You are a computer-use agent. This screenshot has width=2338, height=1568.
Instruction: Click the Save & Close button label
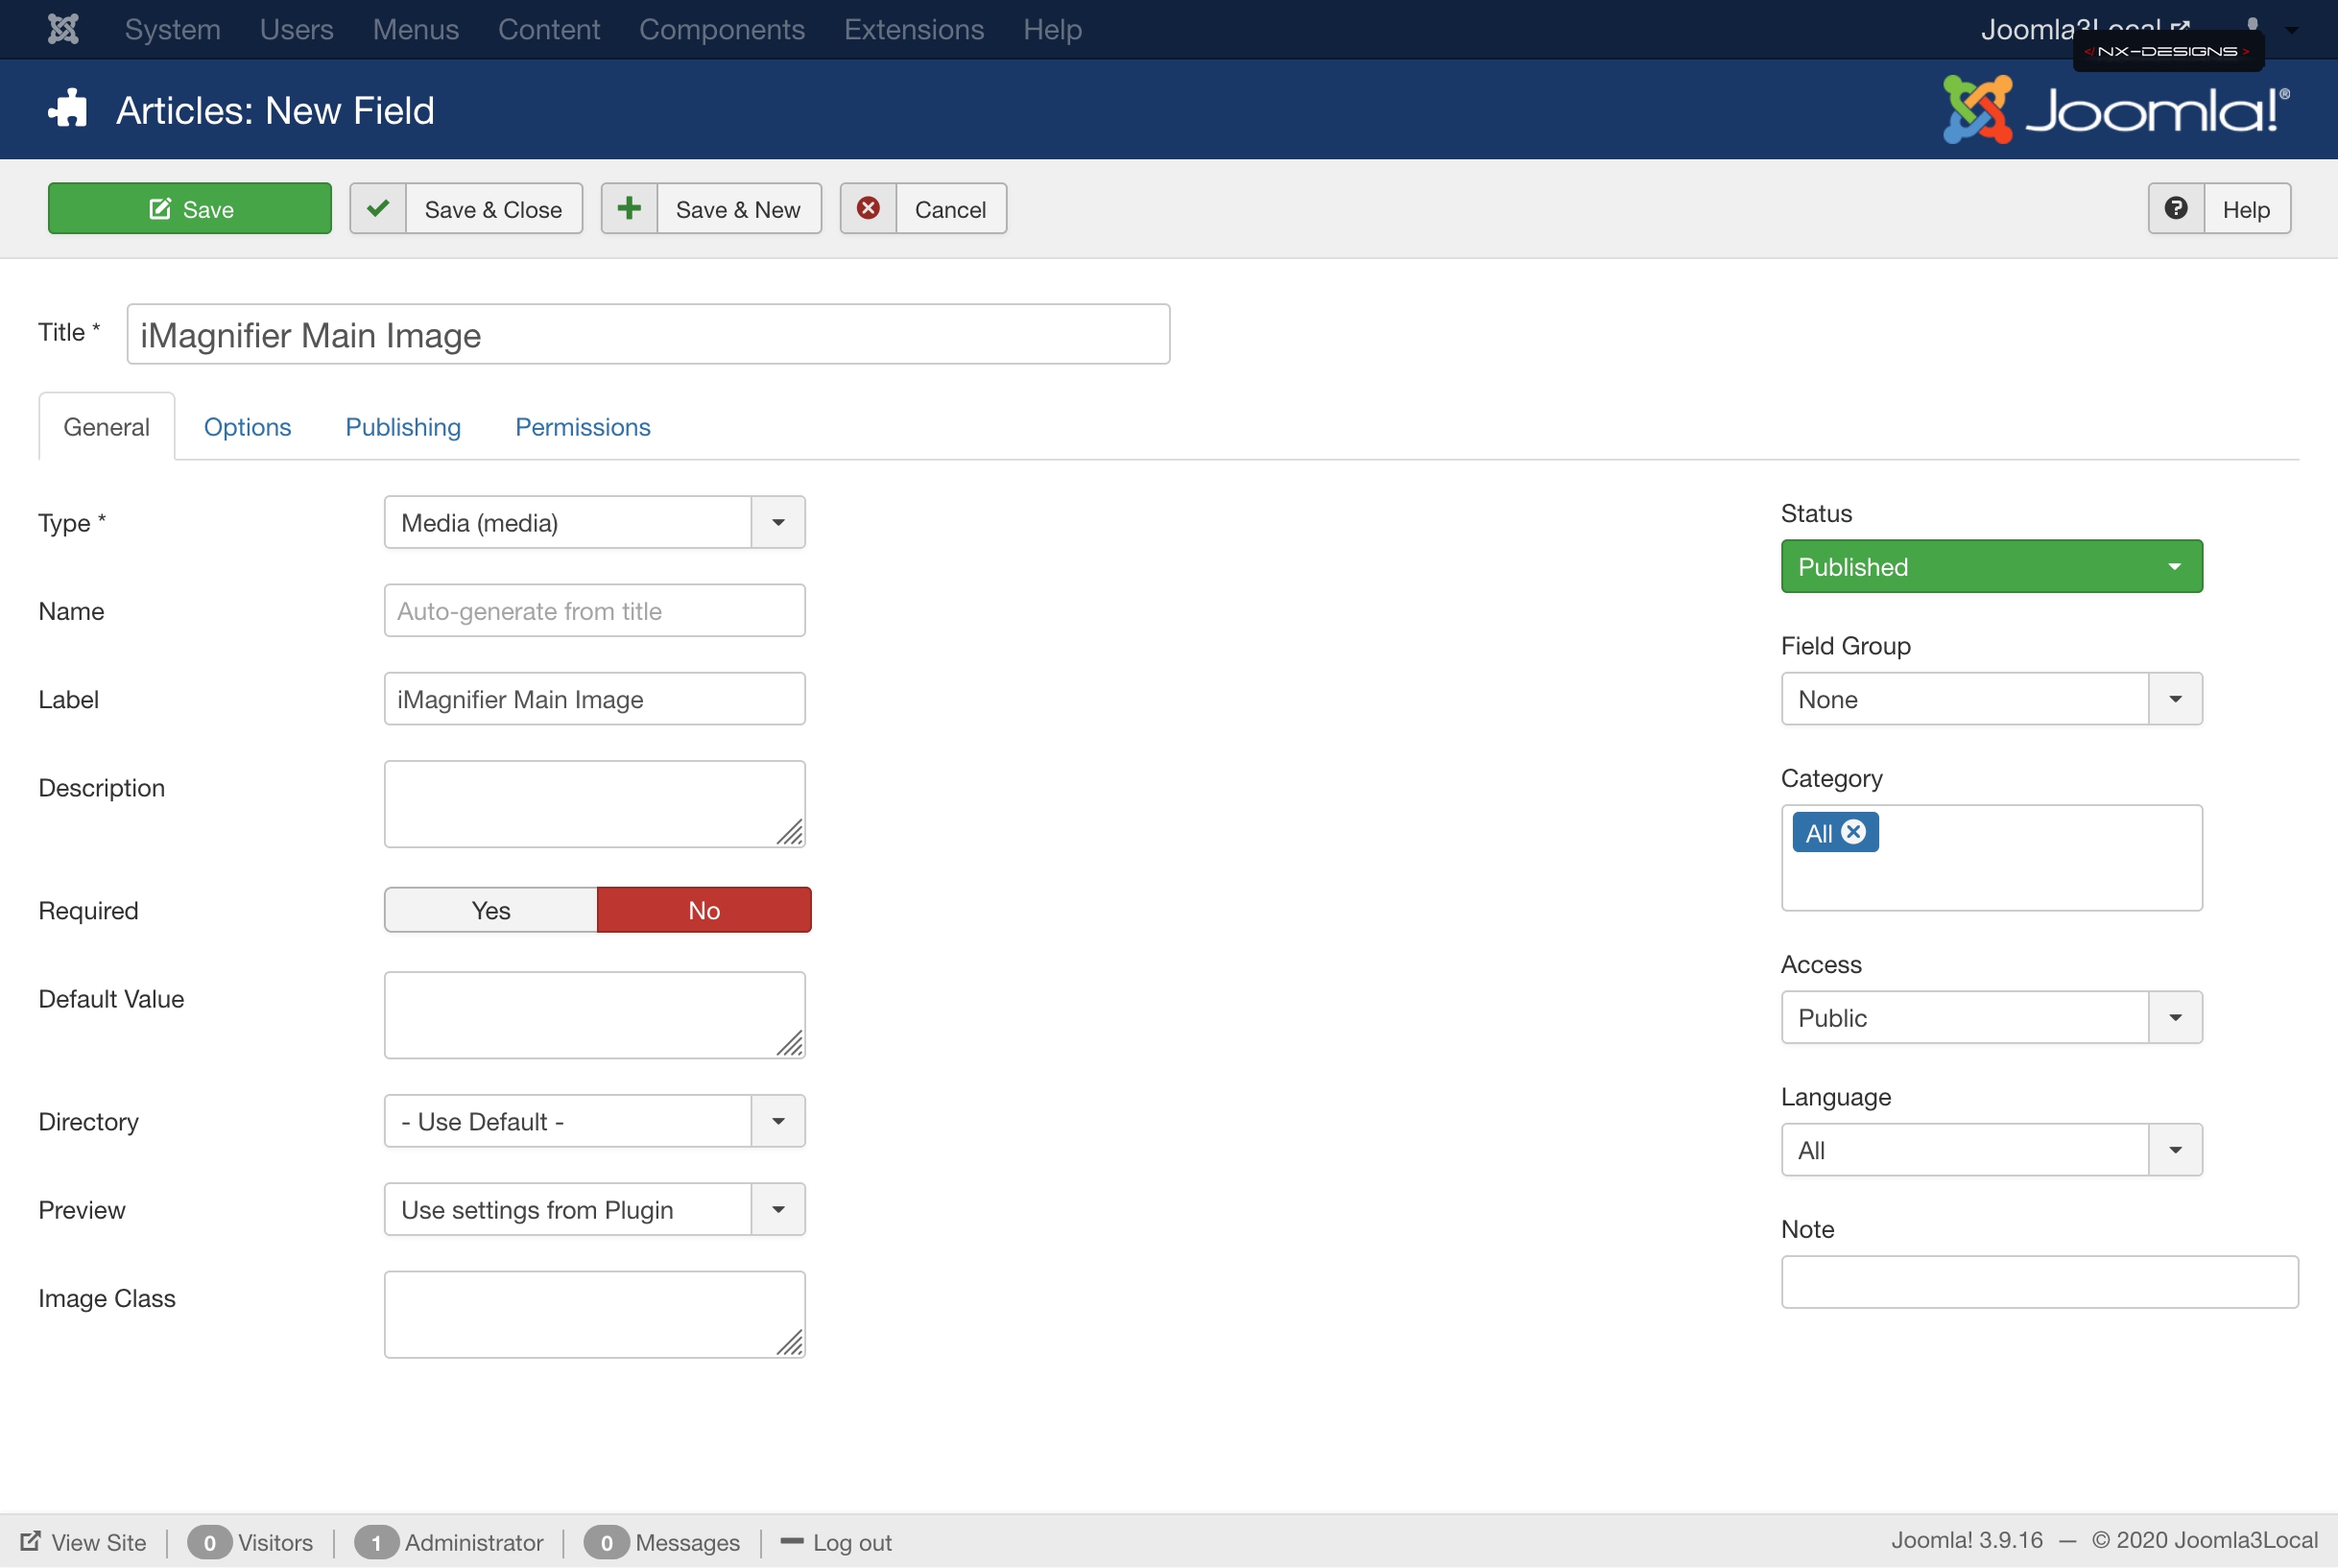[x=493, y=209]
